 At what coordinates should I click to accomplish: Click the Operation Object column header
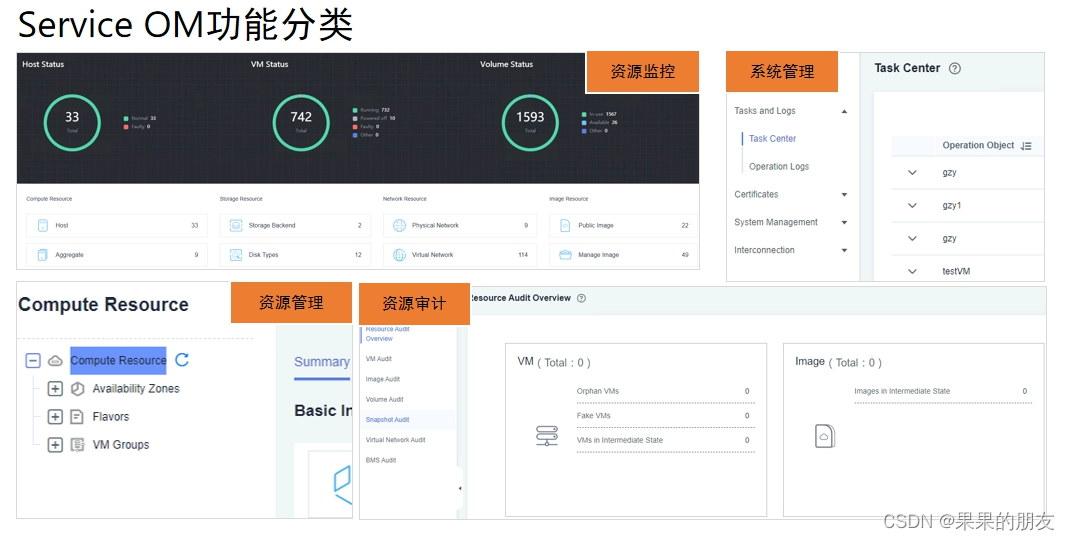click(978, 145)
